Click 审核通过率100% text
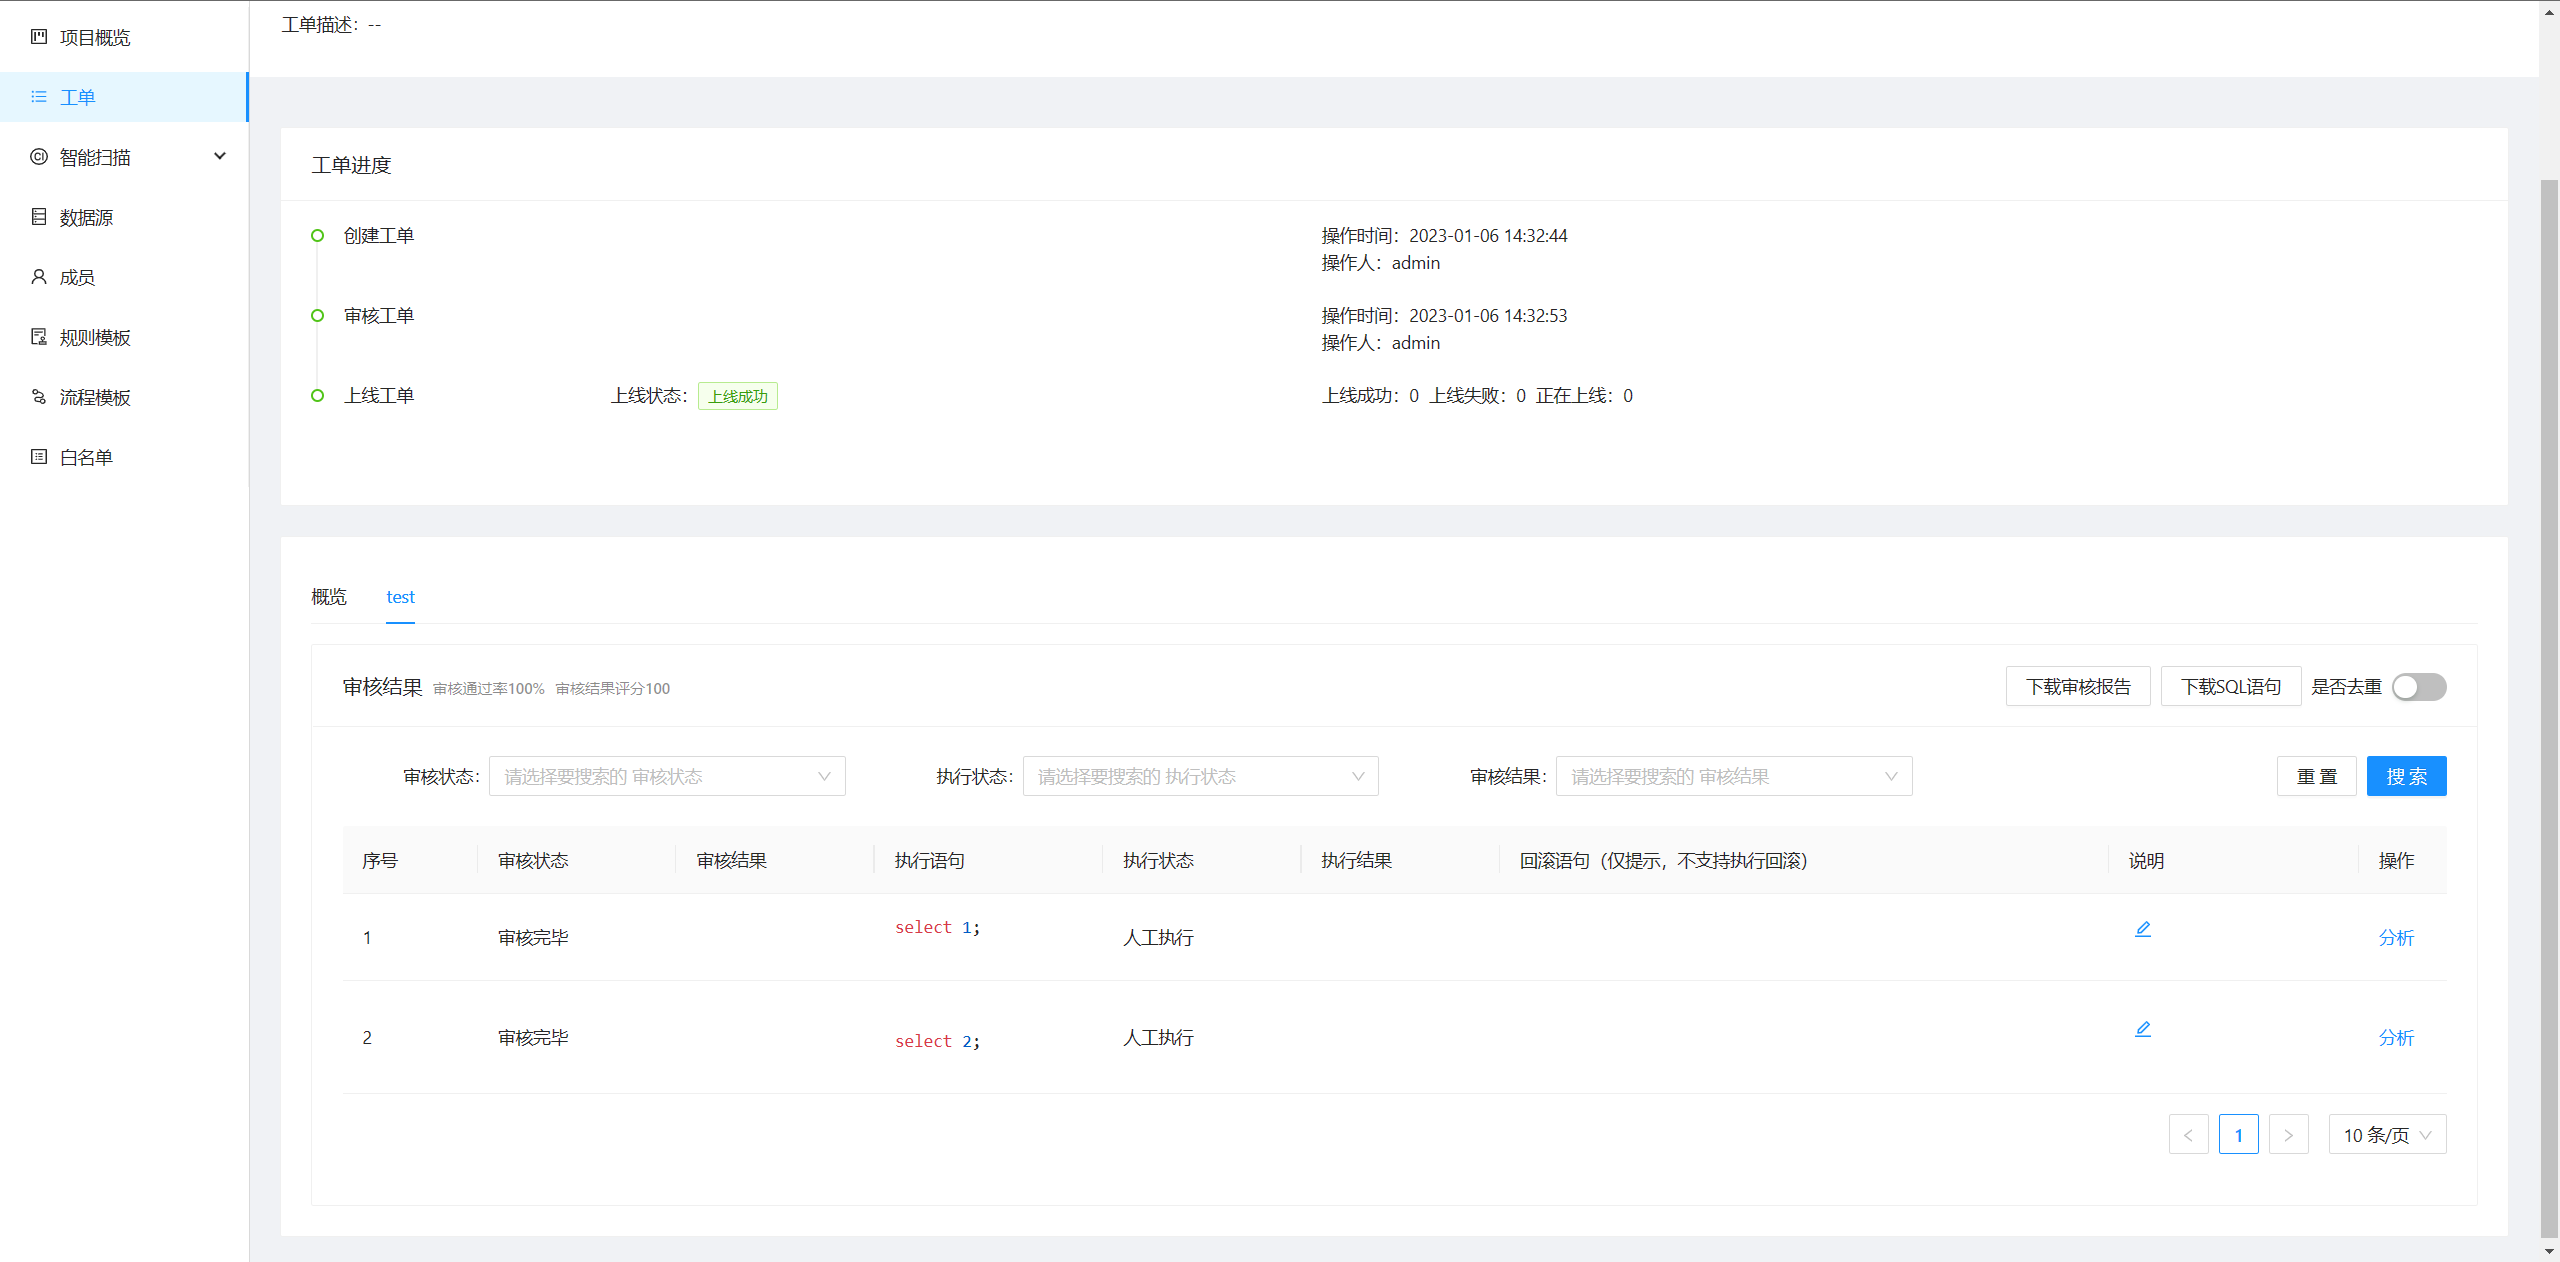 pyautogui.click(x=489, y=689)
